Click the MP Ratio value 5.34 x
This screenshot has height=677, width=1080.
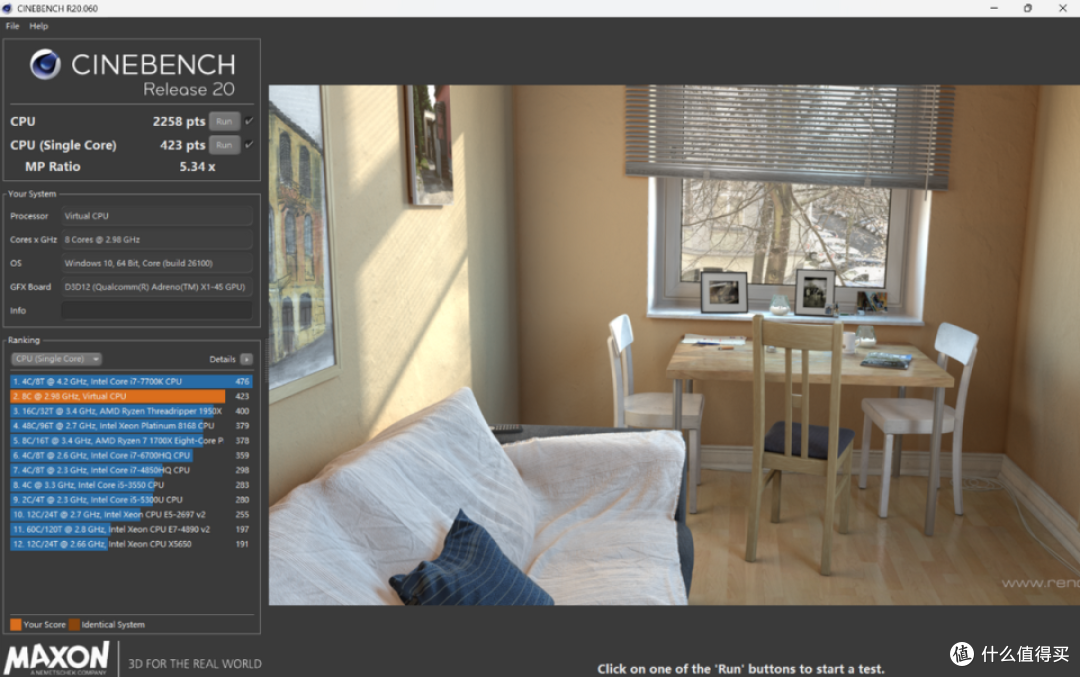[x=197, y=167]
